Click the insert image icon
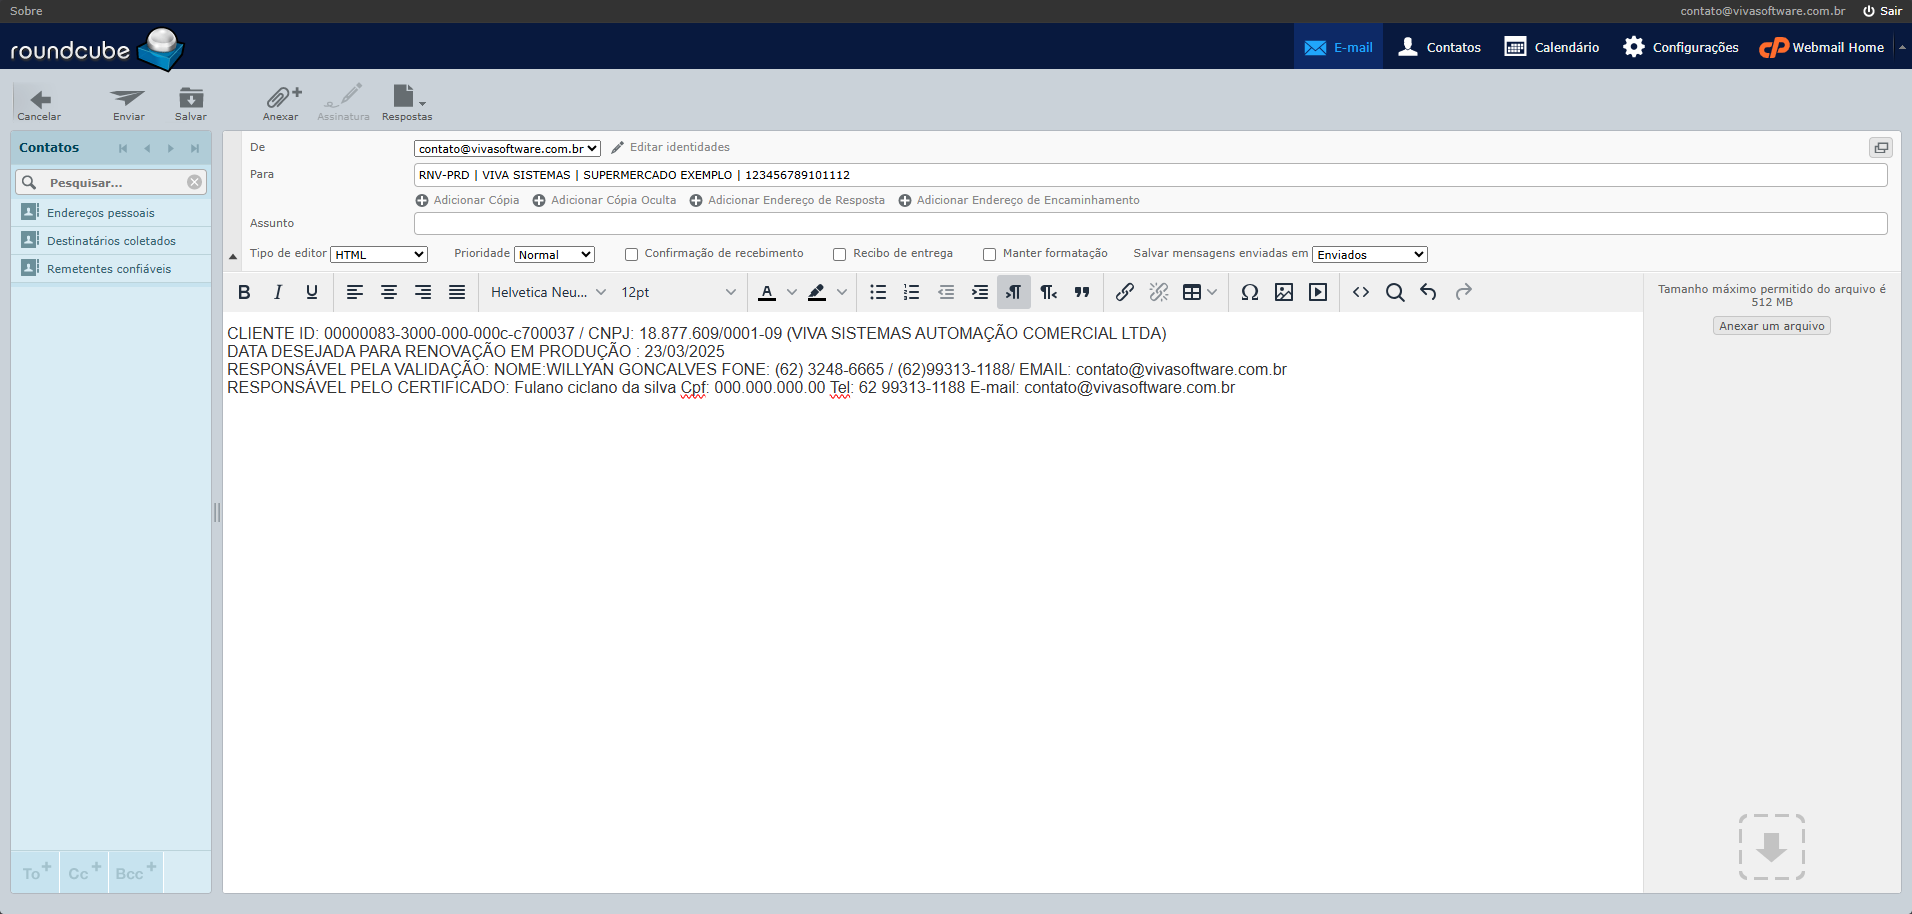 [x=1284, y=292]
